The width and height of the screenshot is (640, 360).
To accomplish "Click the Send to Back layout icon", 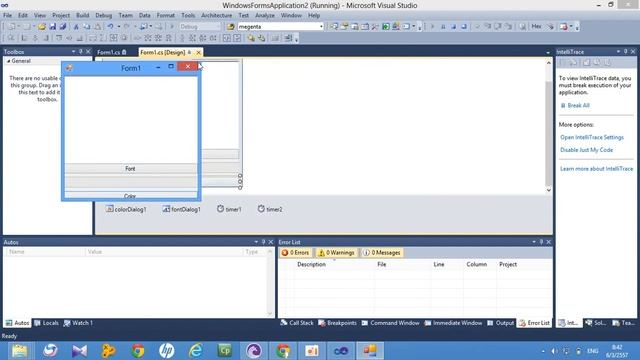I will (x=261, y=38).
